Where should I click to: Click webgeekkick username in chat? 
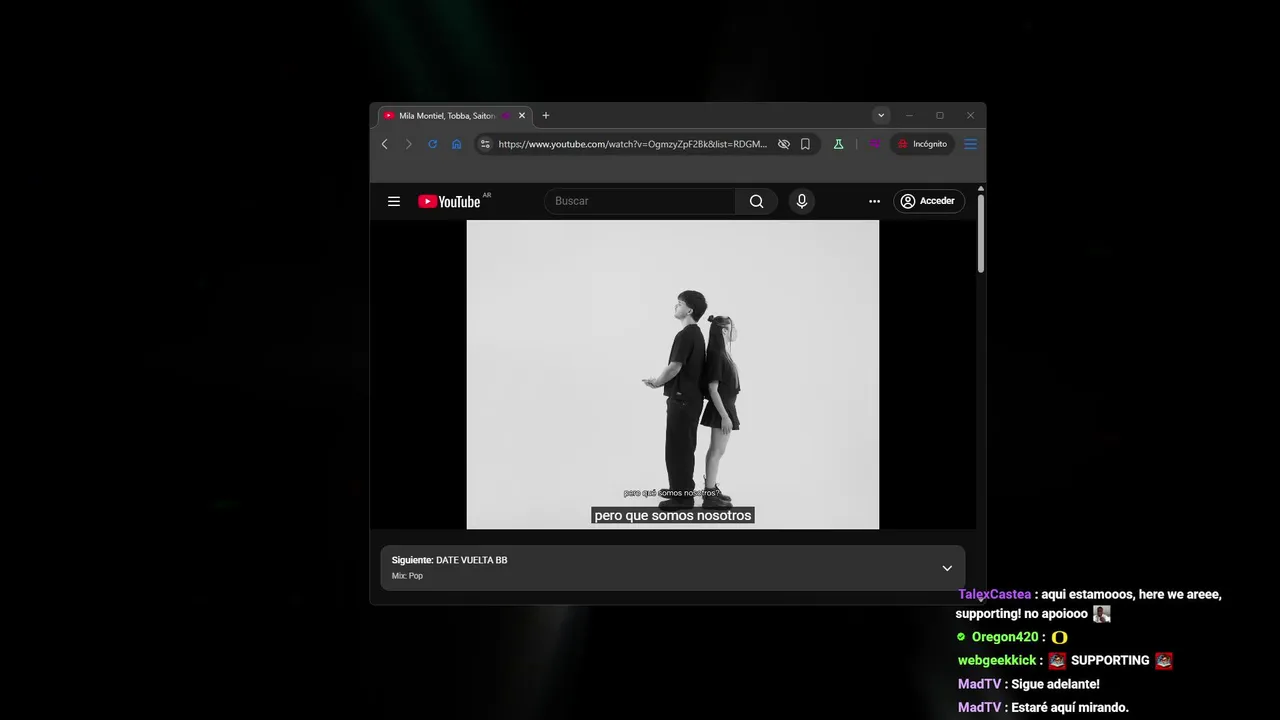997,660
